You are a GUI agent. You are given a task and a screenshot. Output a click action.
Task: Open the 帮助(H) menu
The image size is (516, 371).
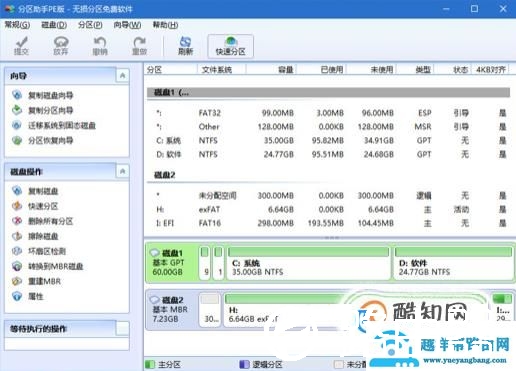[x=165, y=25]
